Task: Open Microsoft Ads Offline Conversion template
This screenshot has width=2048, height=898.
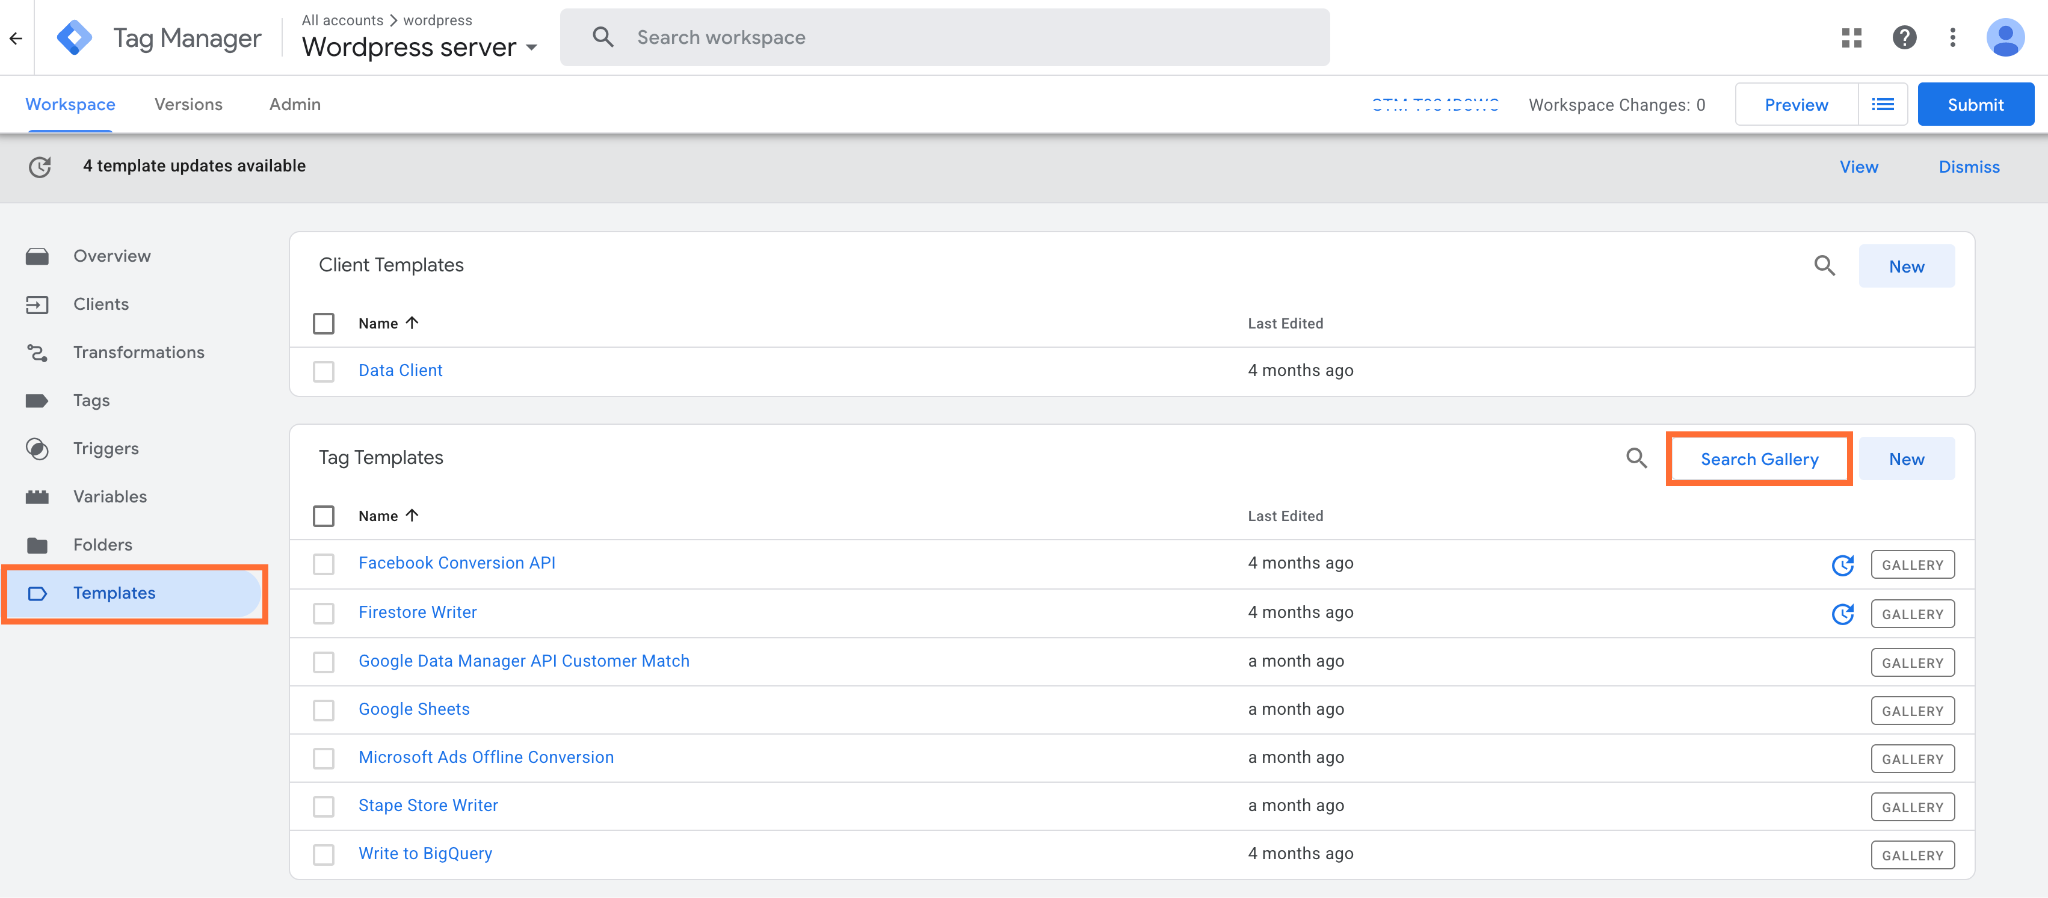Action: point(486,757)
